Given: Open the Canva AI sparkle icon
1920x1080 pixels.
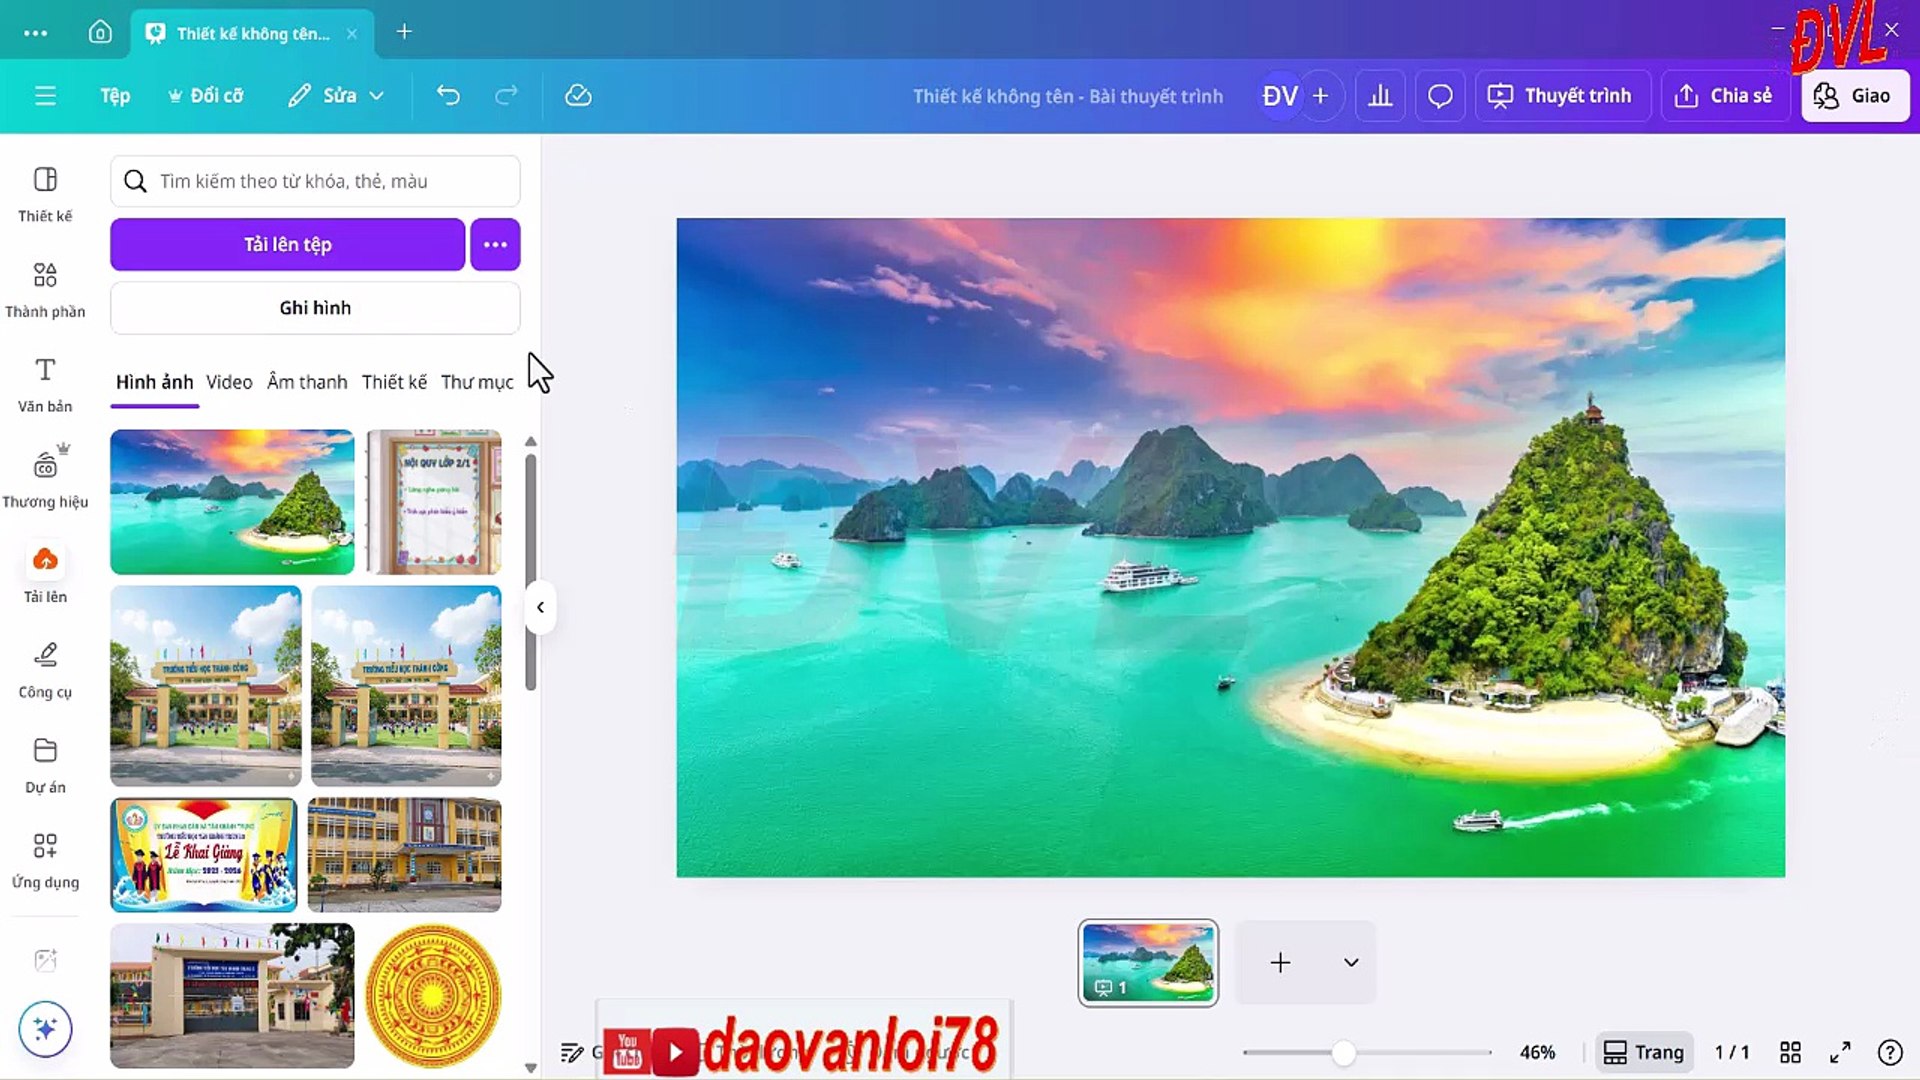Looking at the screenshot, I should [x=45, y=1028].
